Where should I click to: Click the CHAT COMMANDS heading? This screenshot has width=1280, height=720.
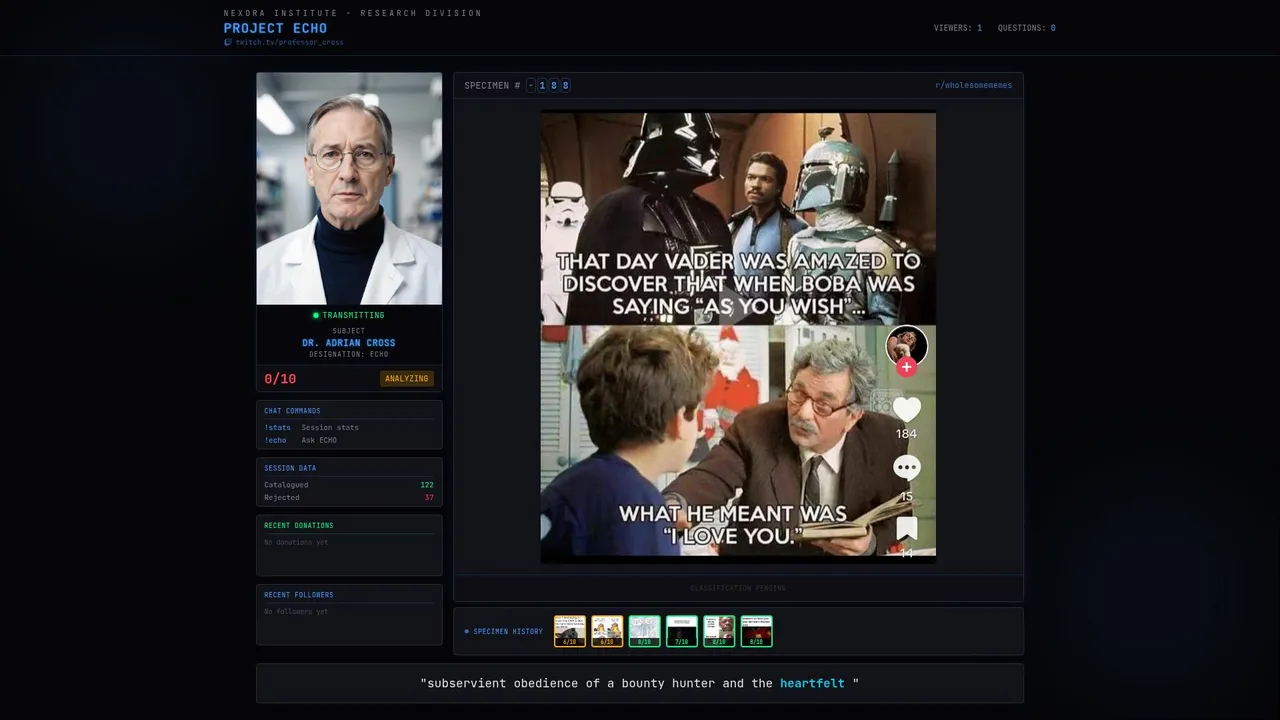292,411
